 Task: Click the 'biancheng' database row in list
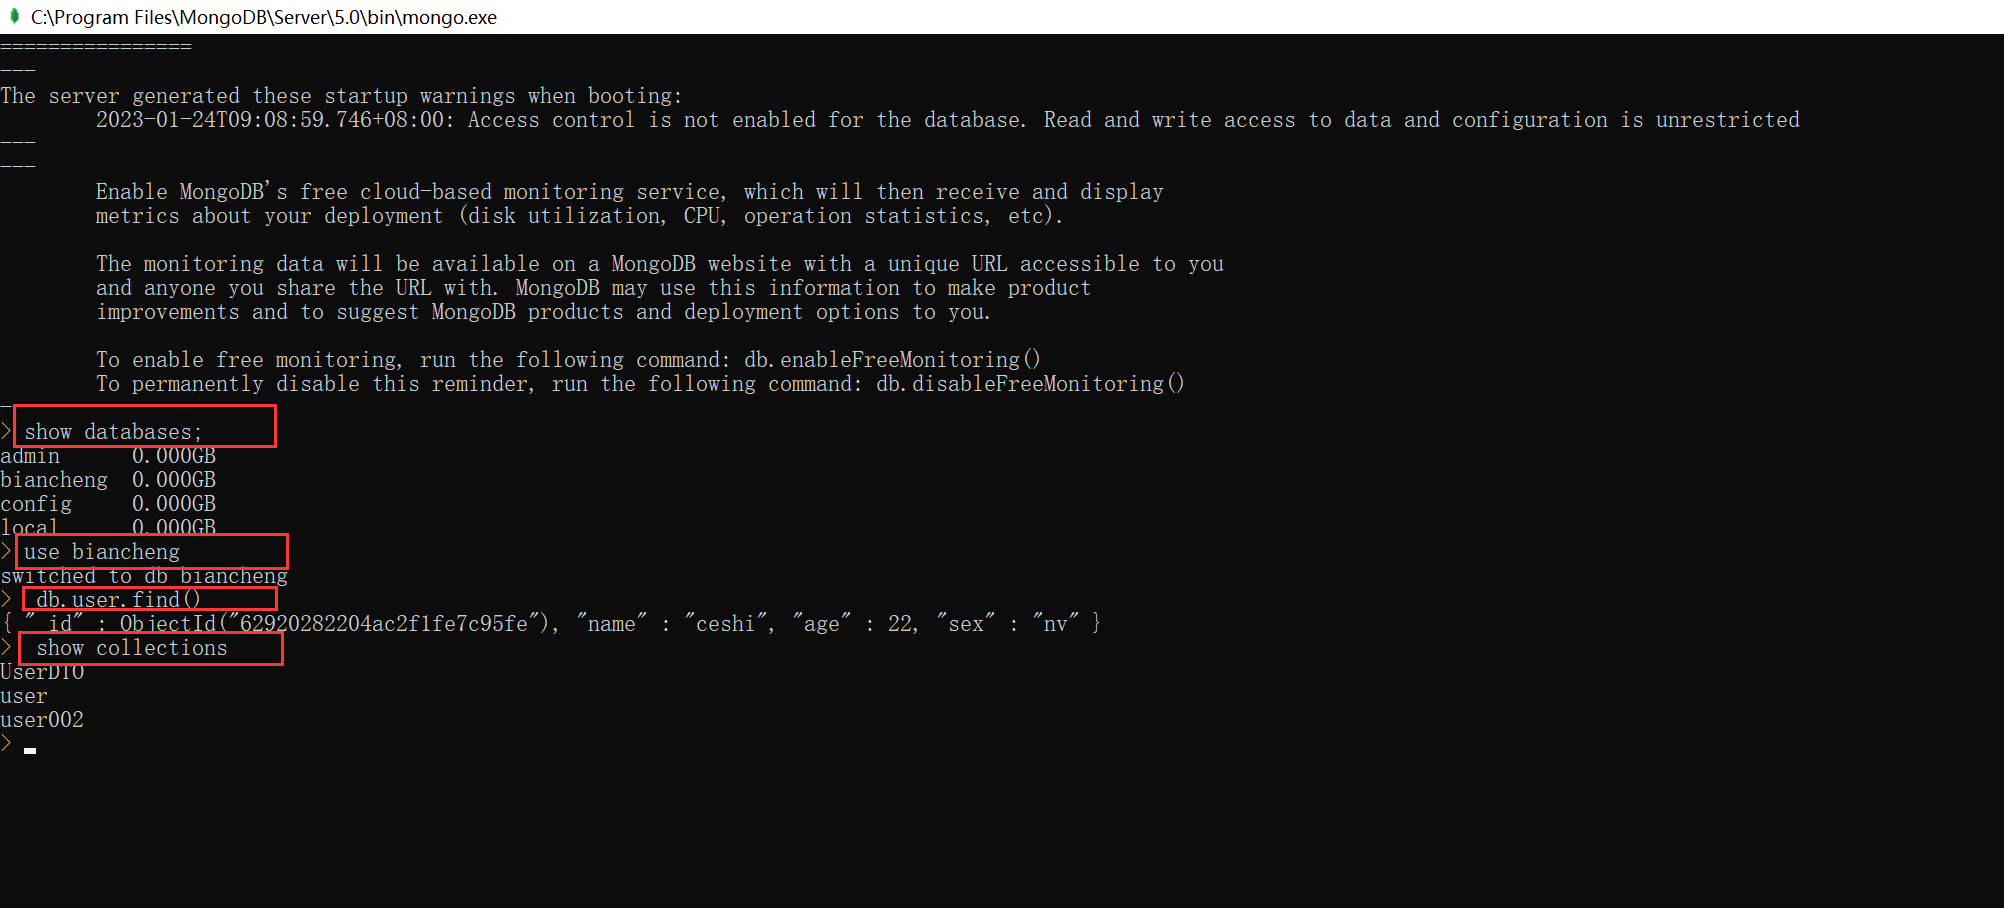click(x=108, y=480)
